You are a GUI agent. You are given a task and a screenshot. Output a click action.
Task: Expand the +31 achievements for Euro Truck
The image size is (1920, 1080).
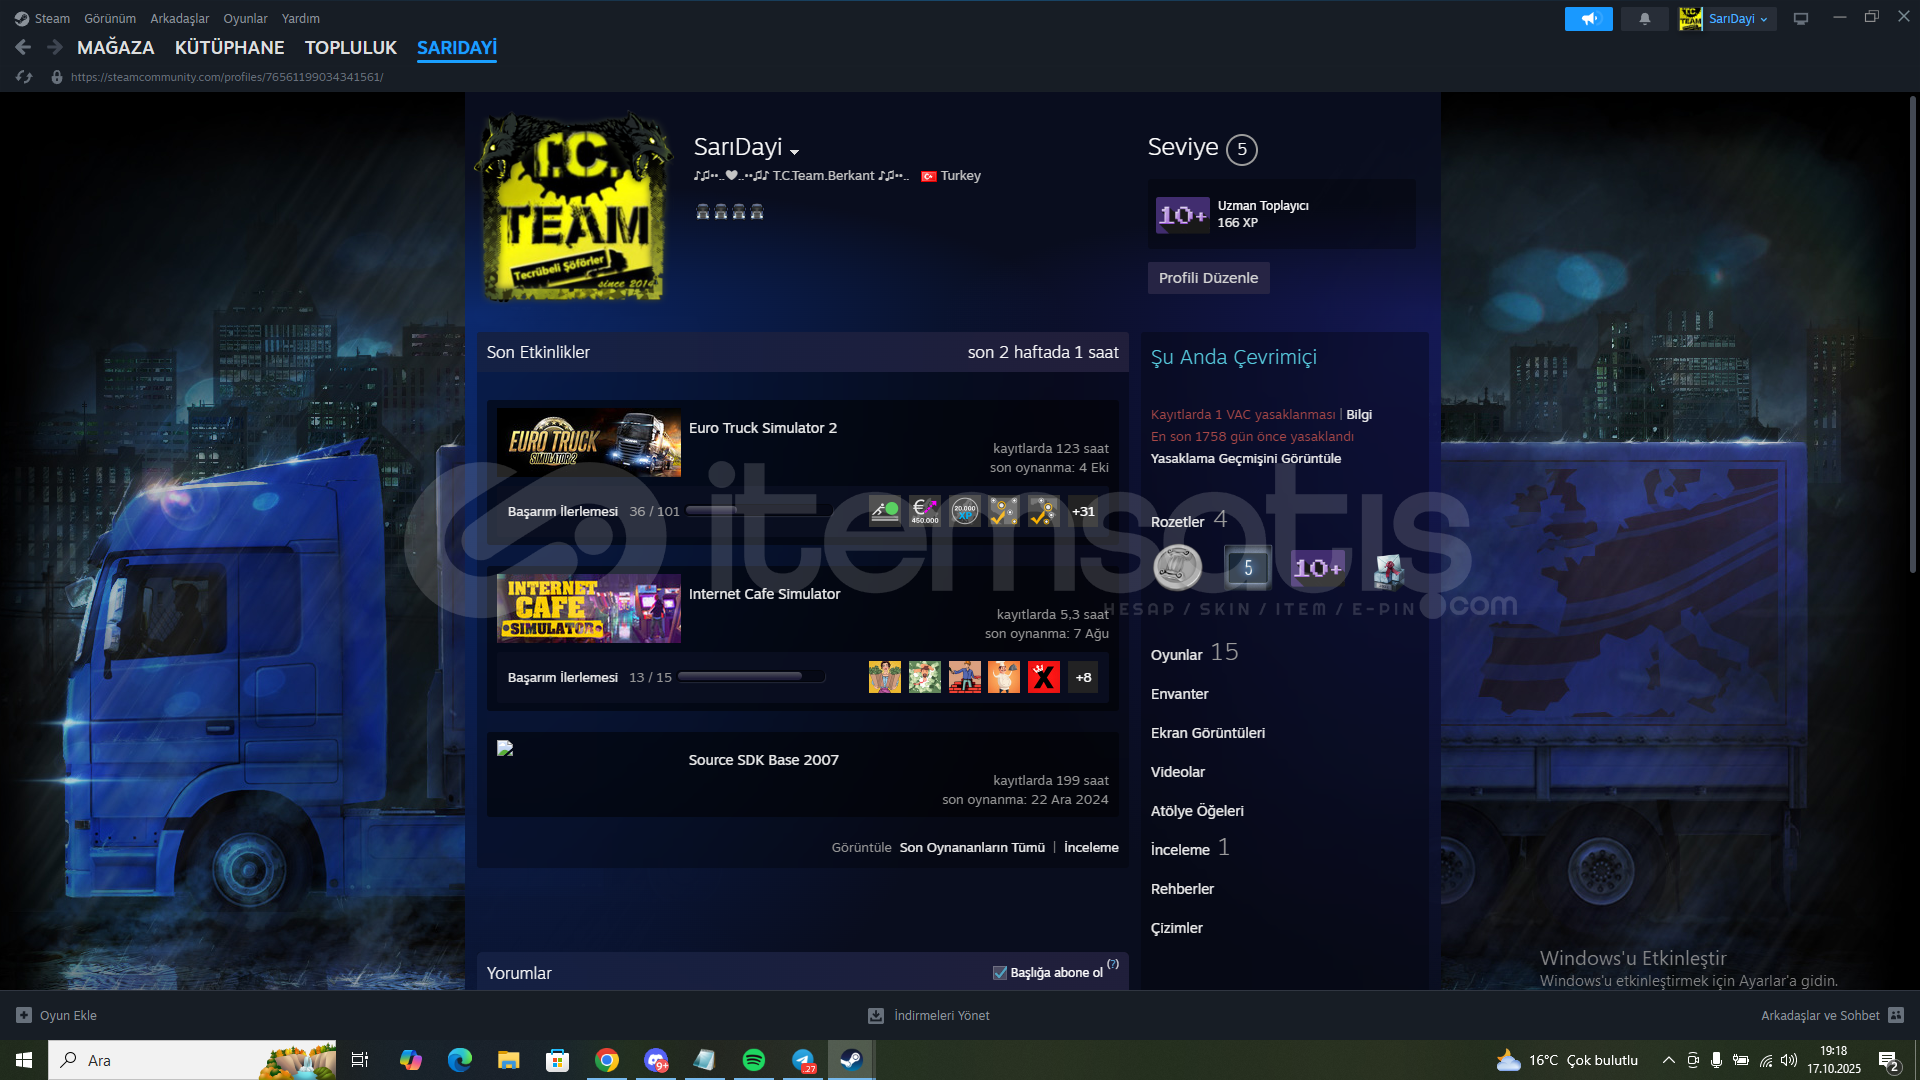[1083, 511]
